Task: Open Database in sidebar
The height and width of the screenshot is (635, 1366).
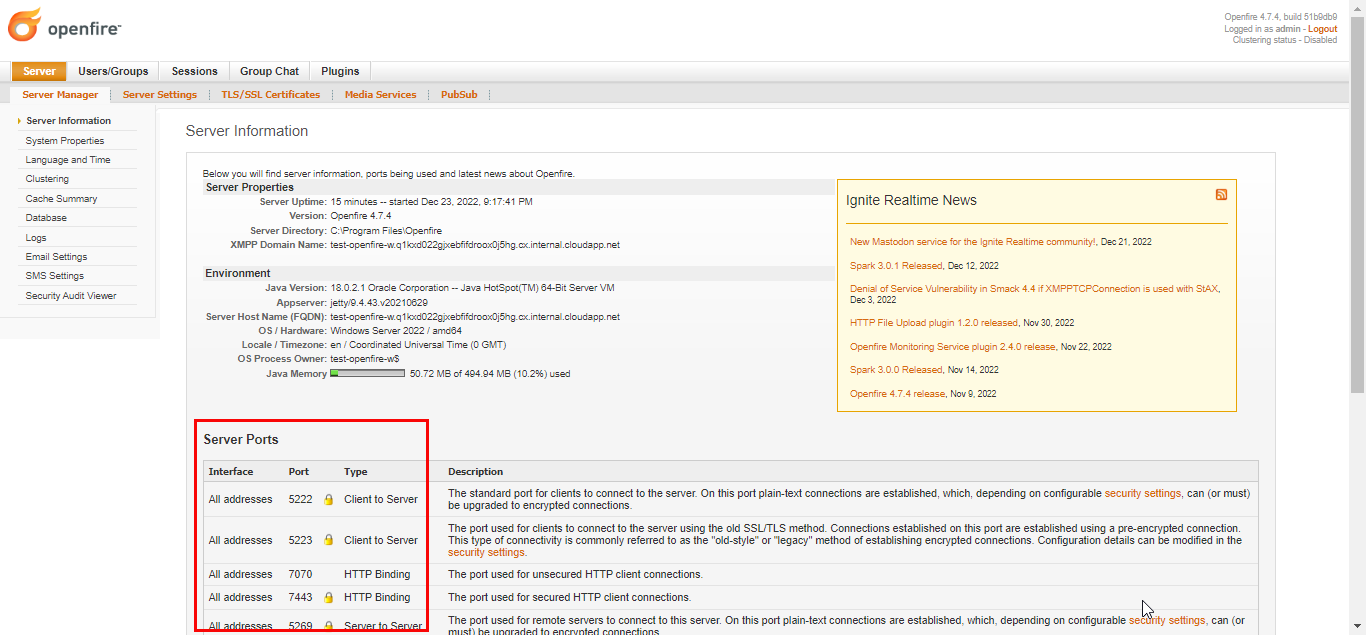Action: pos(46,218)
